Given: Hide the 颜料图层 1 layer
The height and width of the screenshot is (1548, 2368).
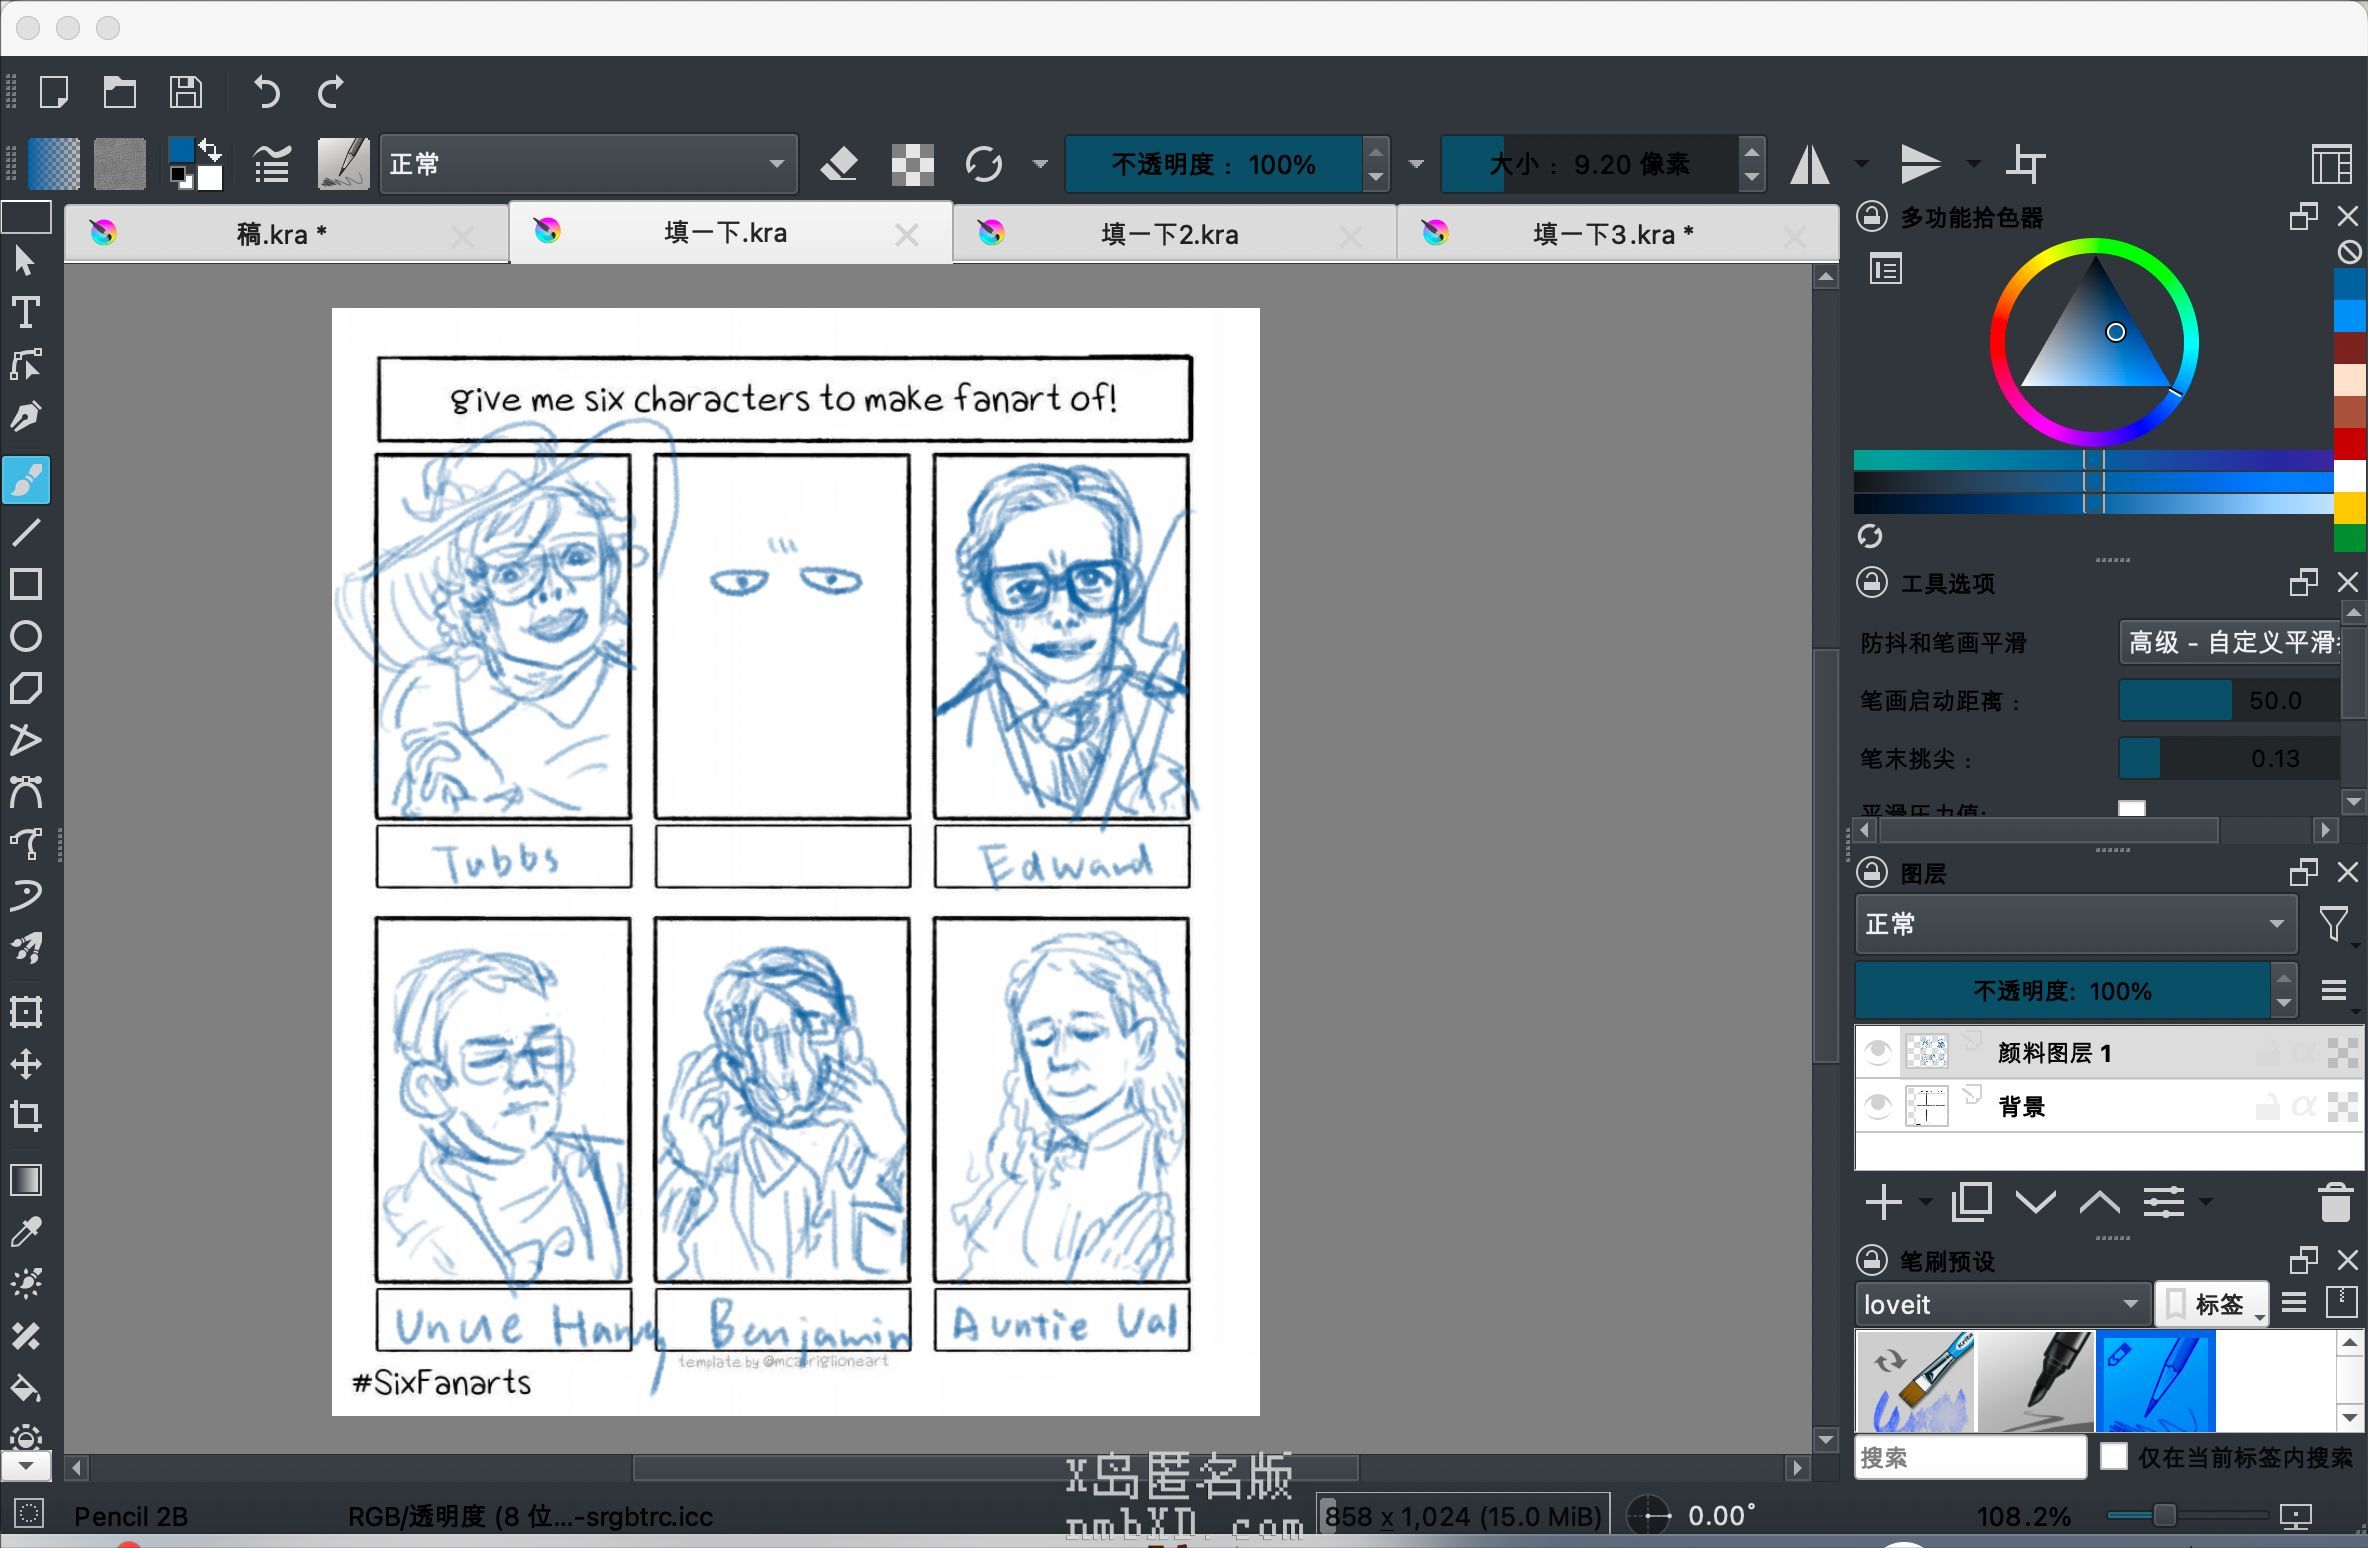Looking at the screenshot, I should pos(1877,1052).
